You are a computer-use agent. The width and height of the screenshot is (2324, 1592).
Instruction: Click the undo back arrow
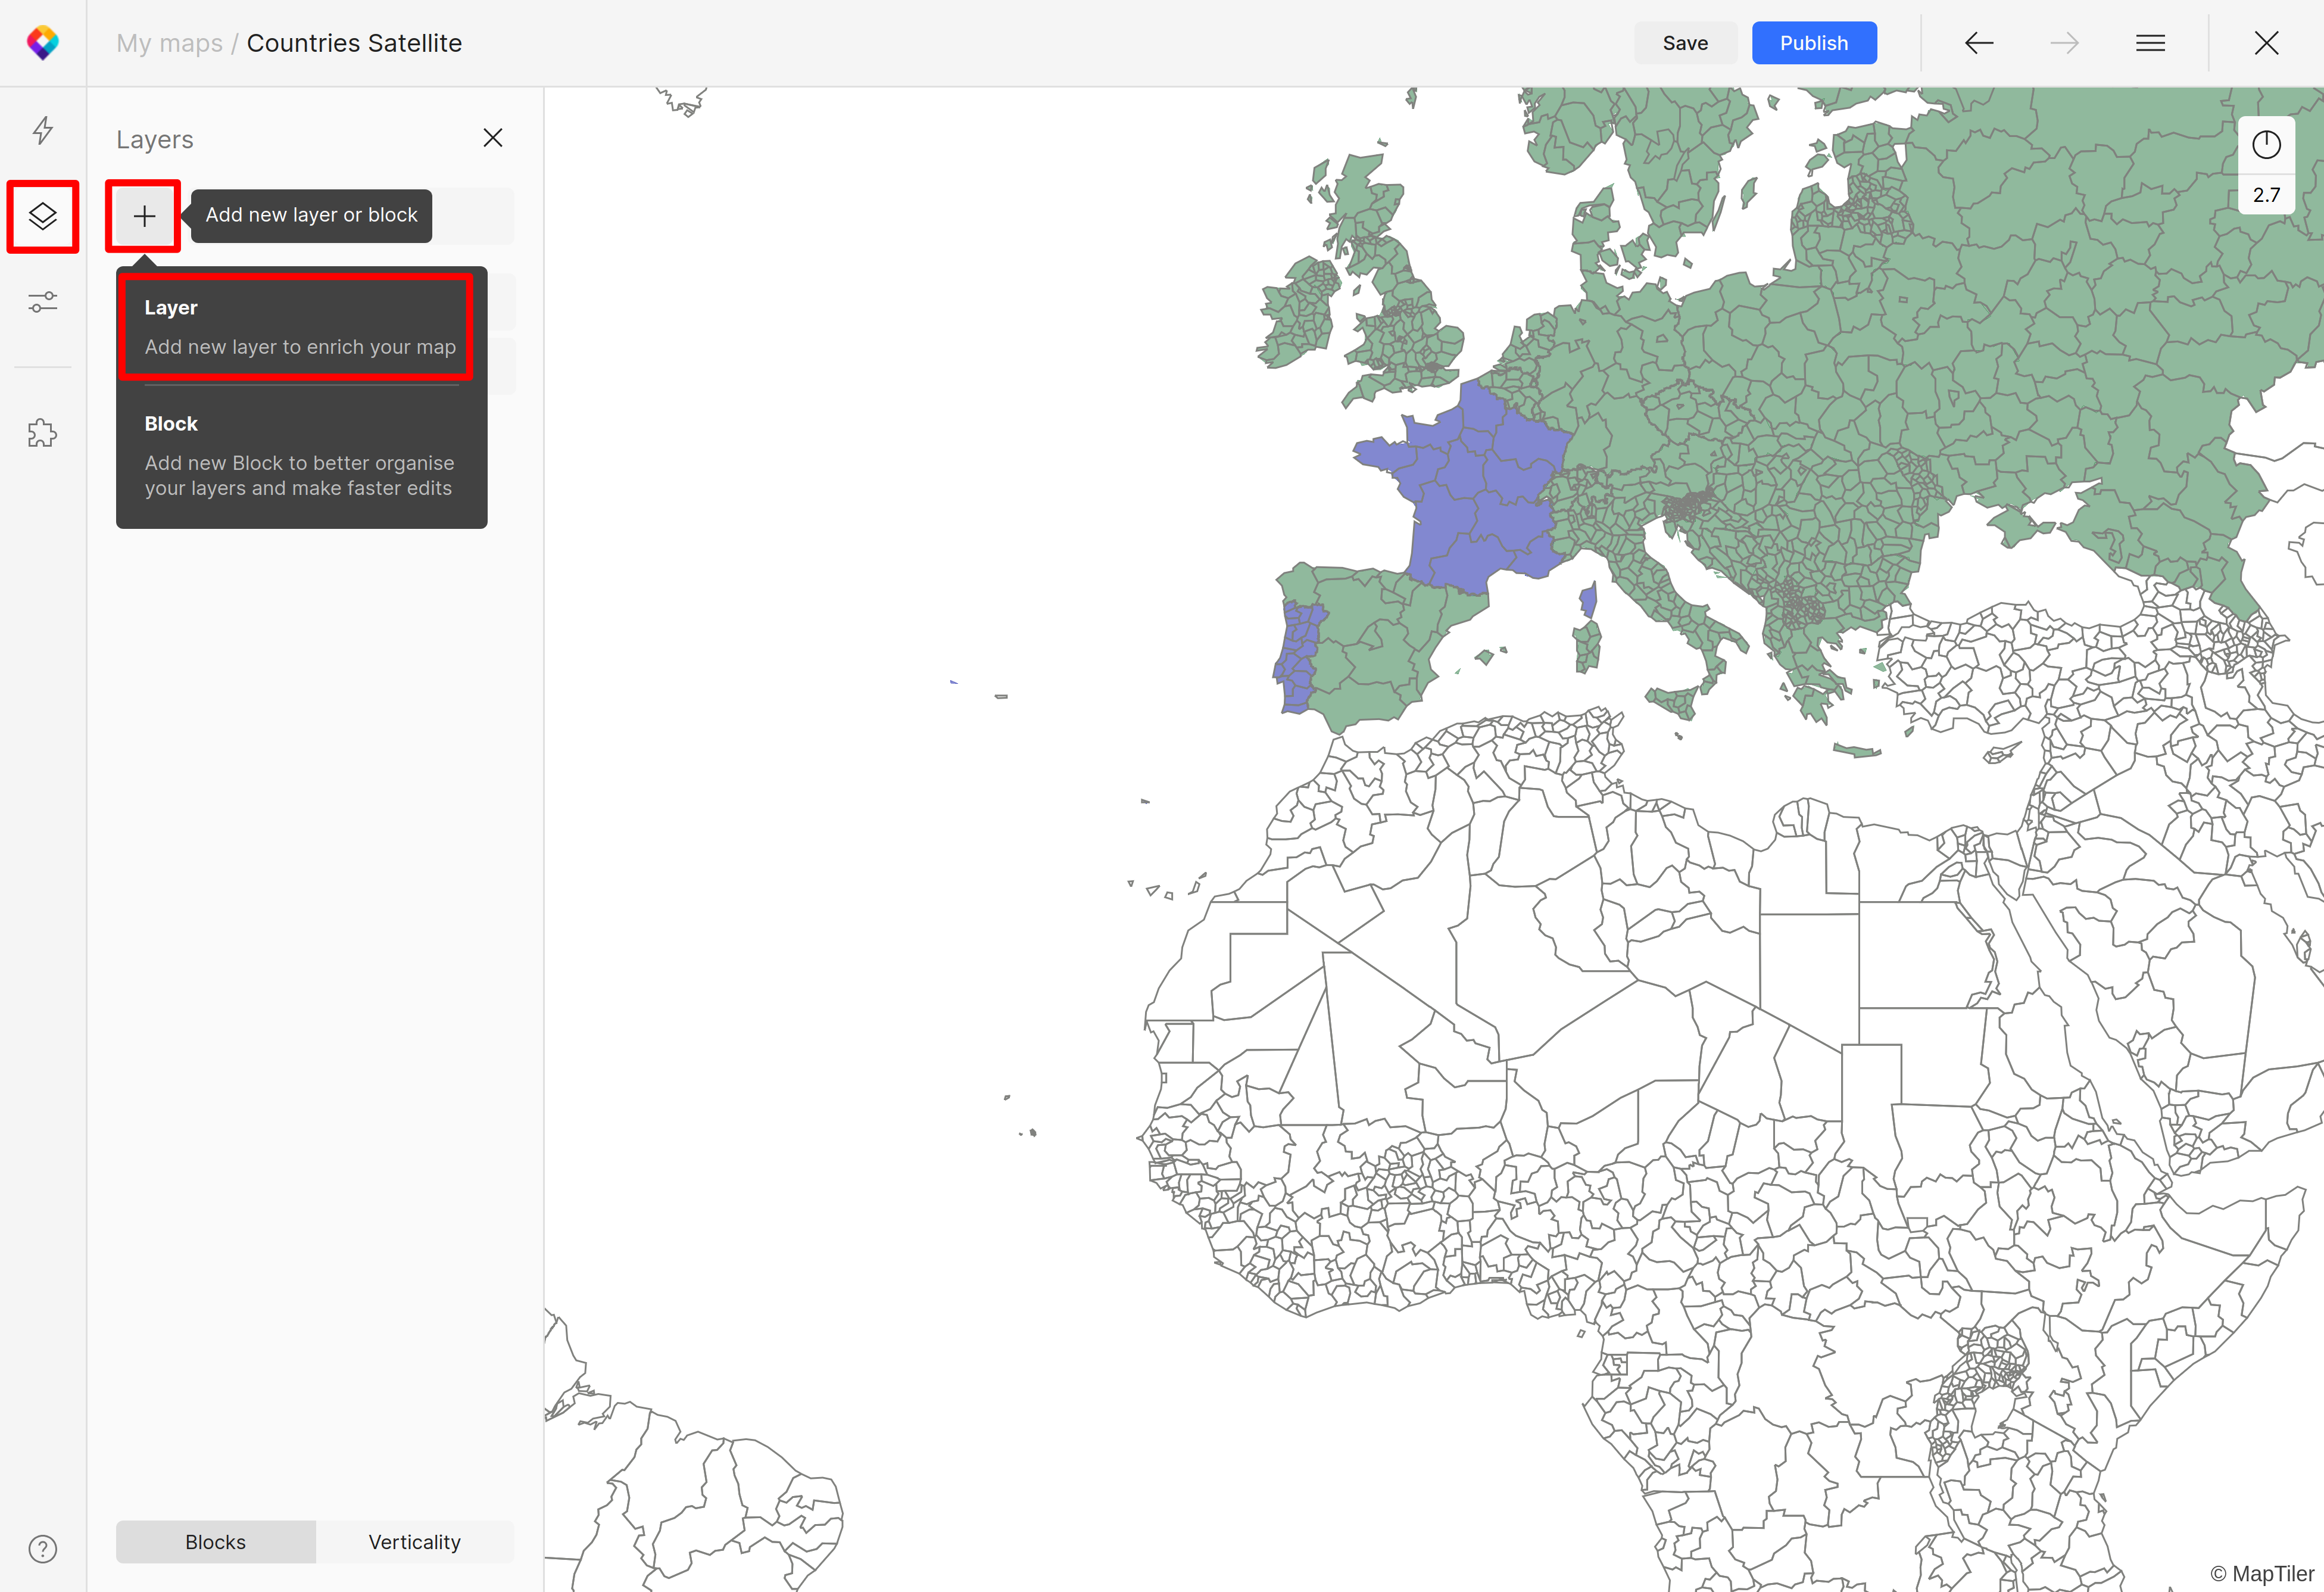[x=1978, y=43]
